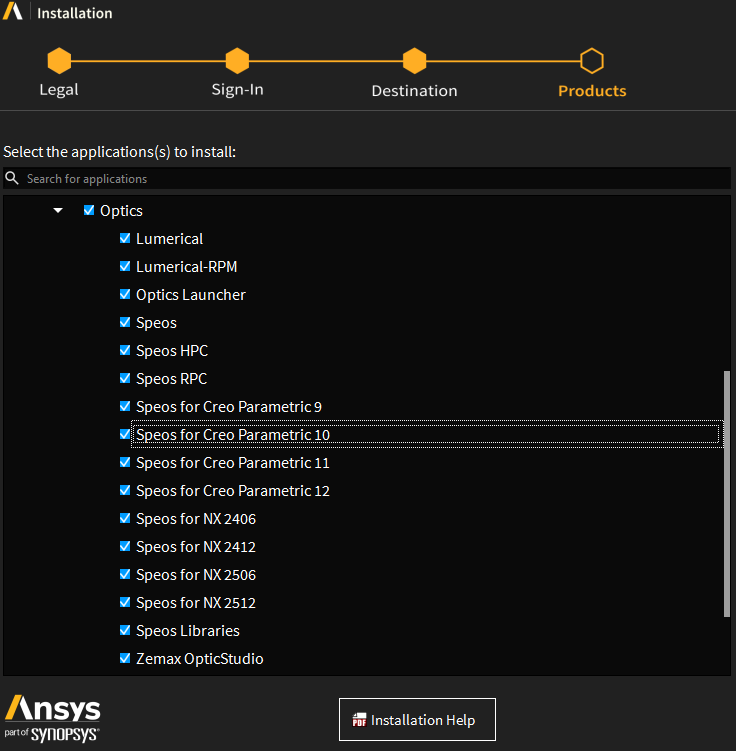
Task: Uncheck Speos for NX 2406
Action: click(125, 518)
